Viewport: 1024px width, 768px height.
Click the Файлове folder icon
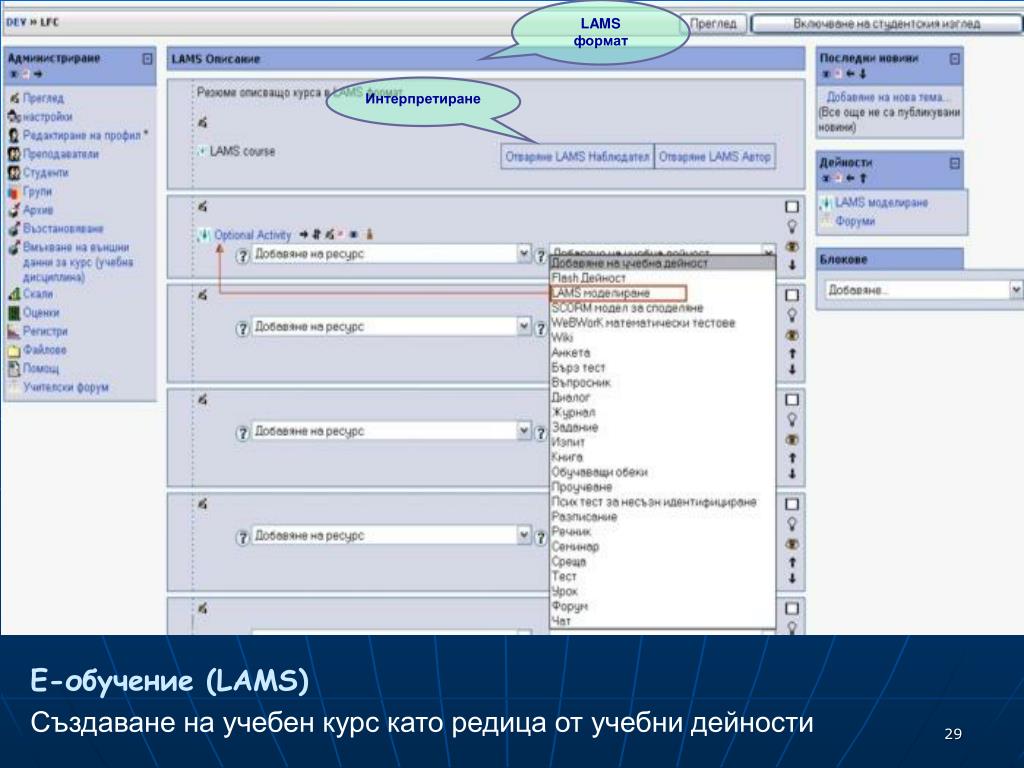coord(14,350)
